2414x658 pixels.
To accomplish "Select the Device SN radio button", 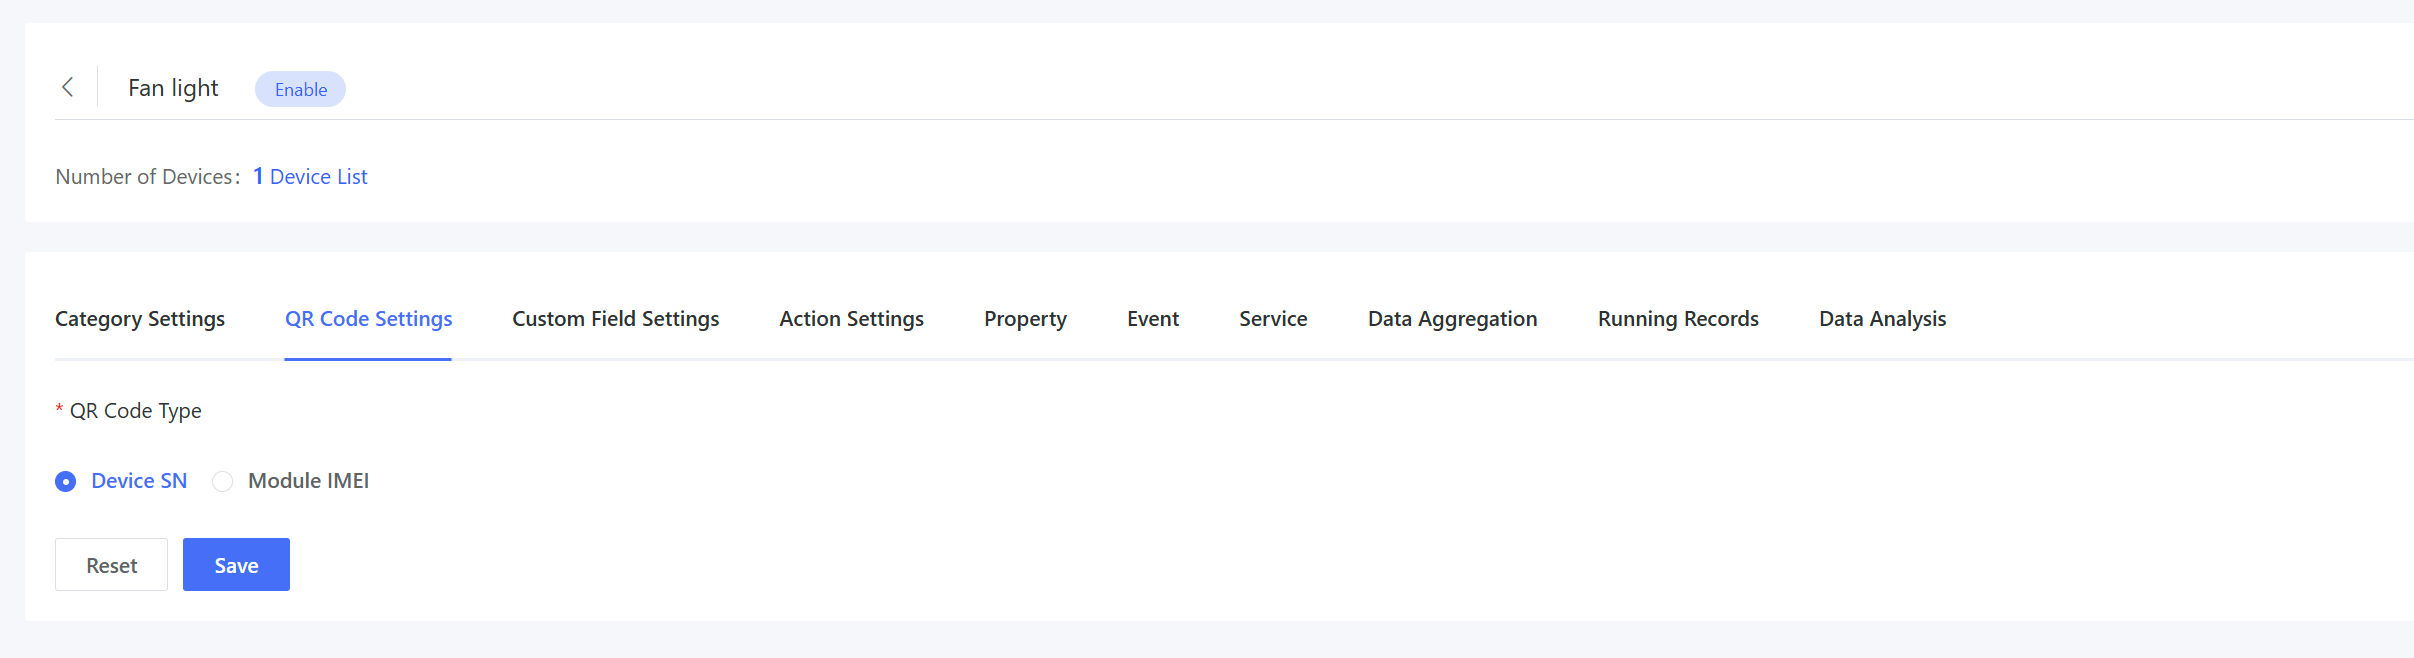I will [x=66, y=482].
